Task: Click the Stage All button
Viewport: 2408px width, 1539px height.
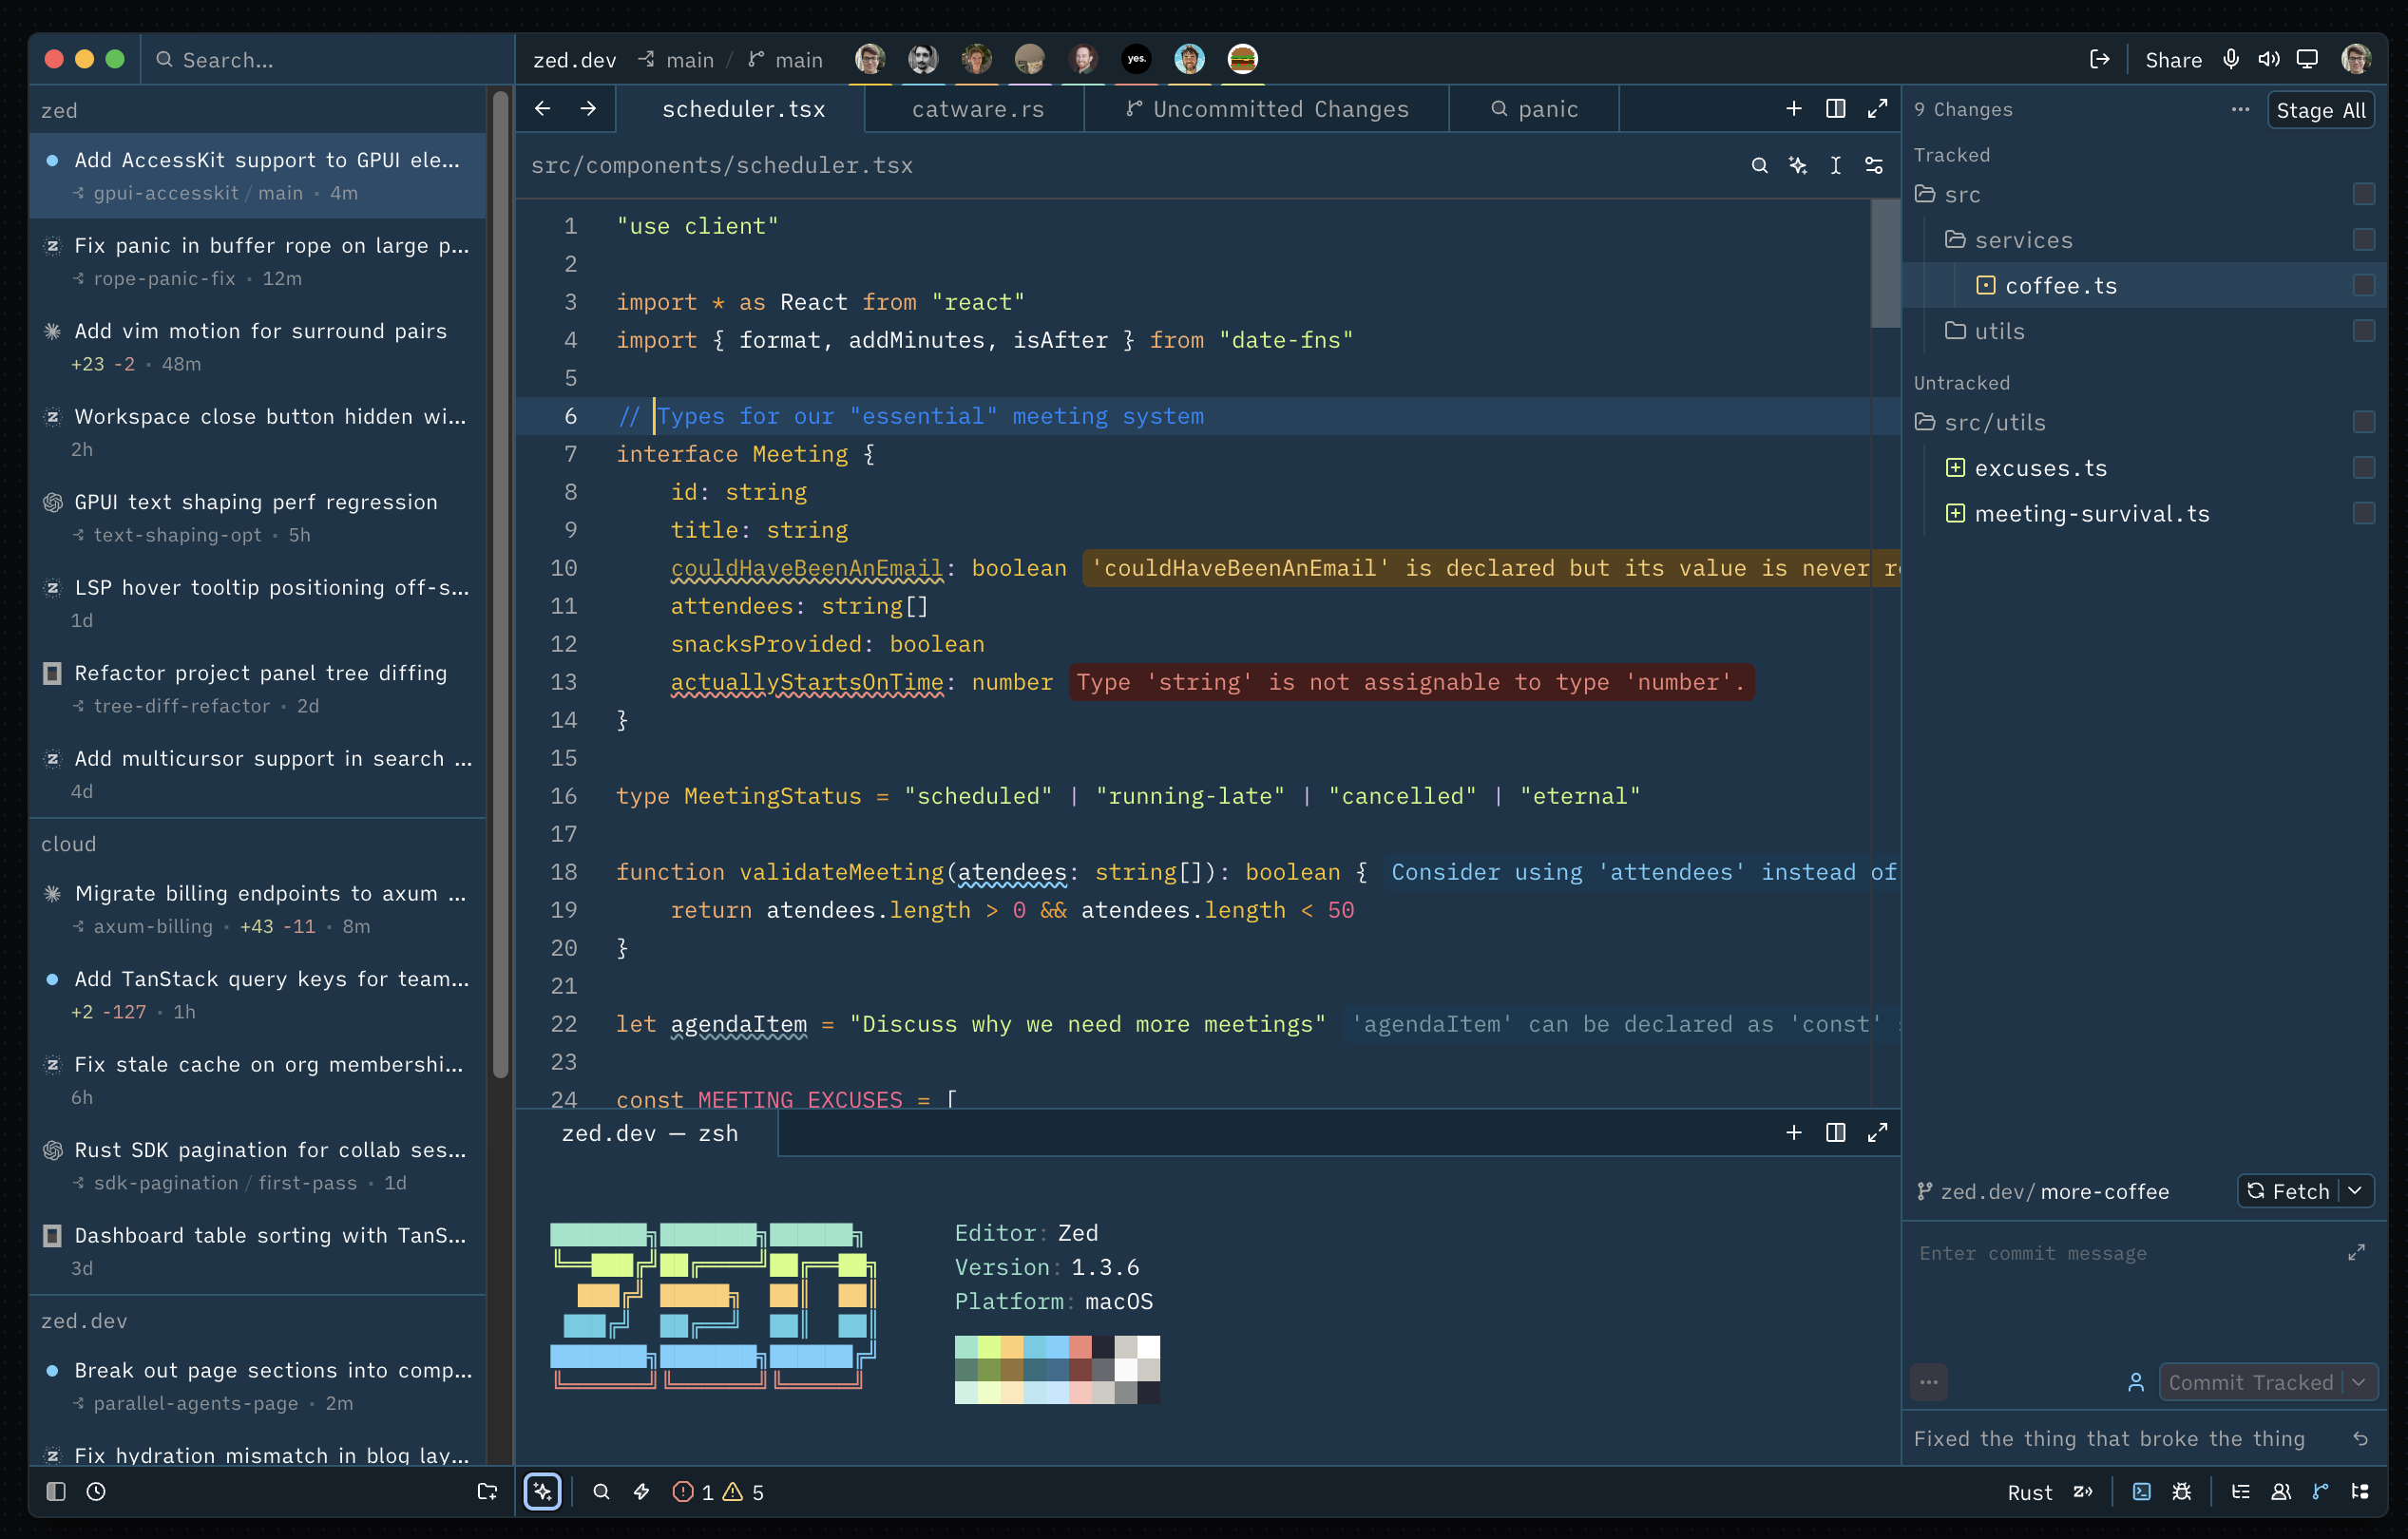Action: click(2320, 110)
